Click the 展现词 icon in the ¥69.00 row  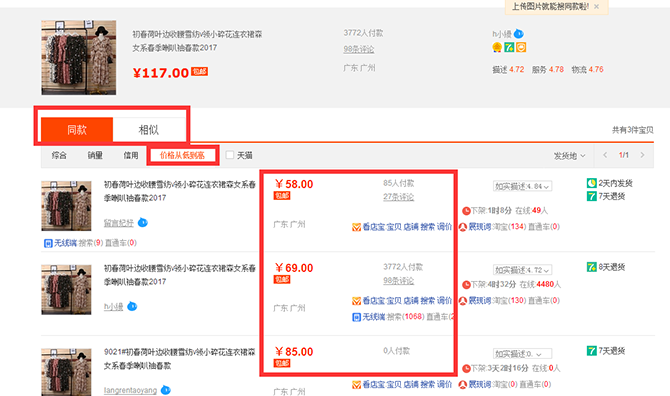463,301
